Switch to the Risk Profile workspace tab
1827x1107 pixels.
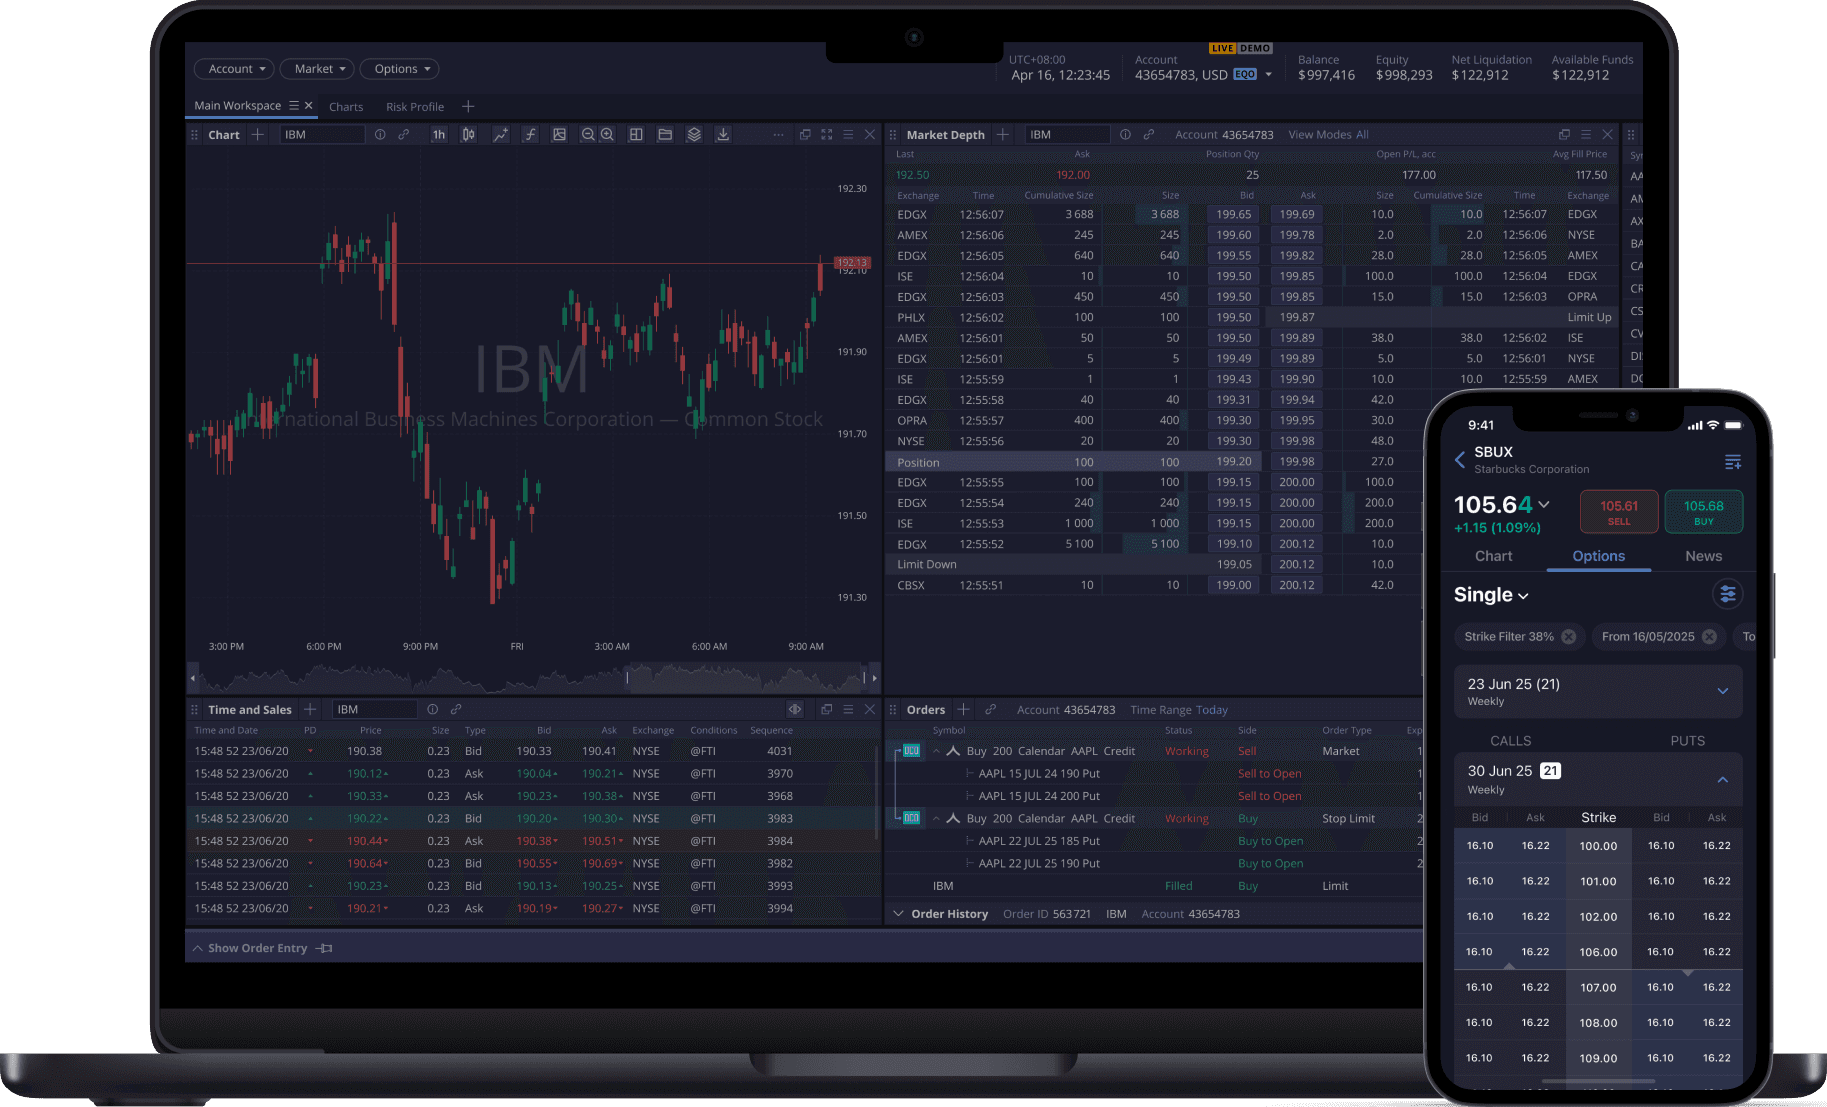tap(415, 107)
